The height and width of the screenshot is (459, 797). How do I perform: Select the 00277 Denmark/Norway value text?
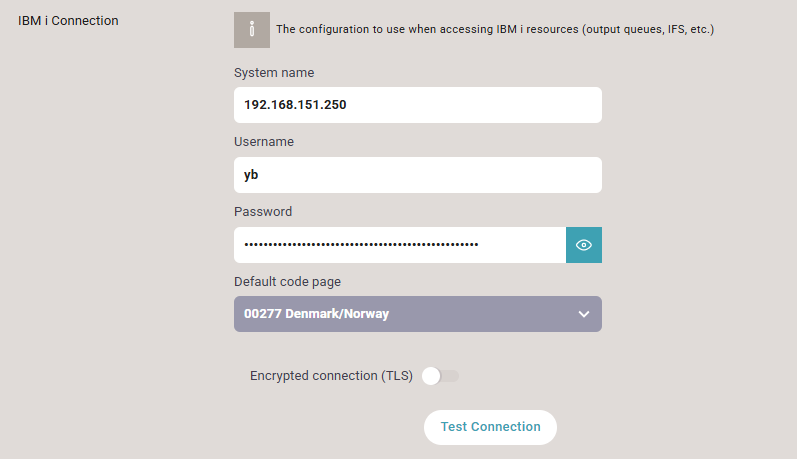(316, 314)
